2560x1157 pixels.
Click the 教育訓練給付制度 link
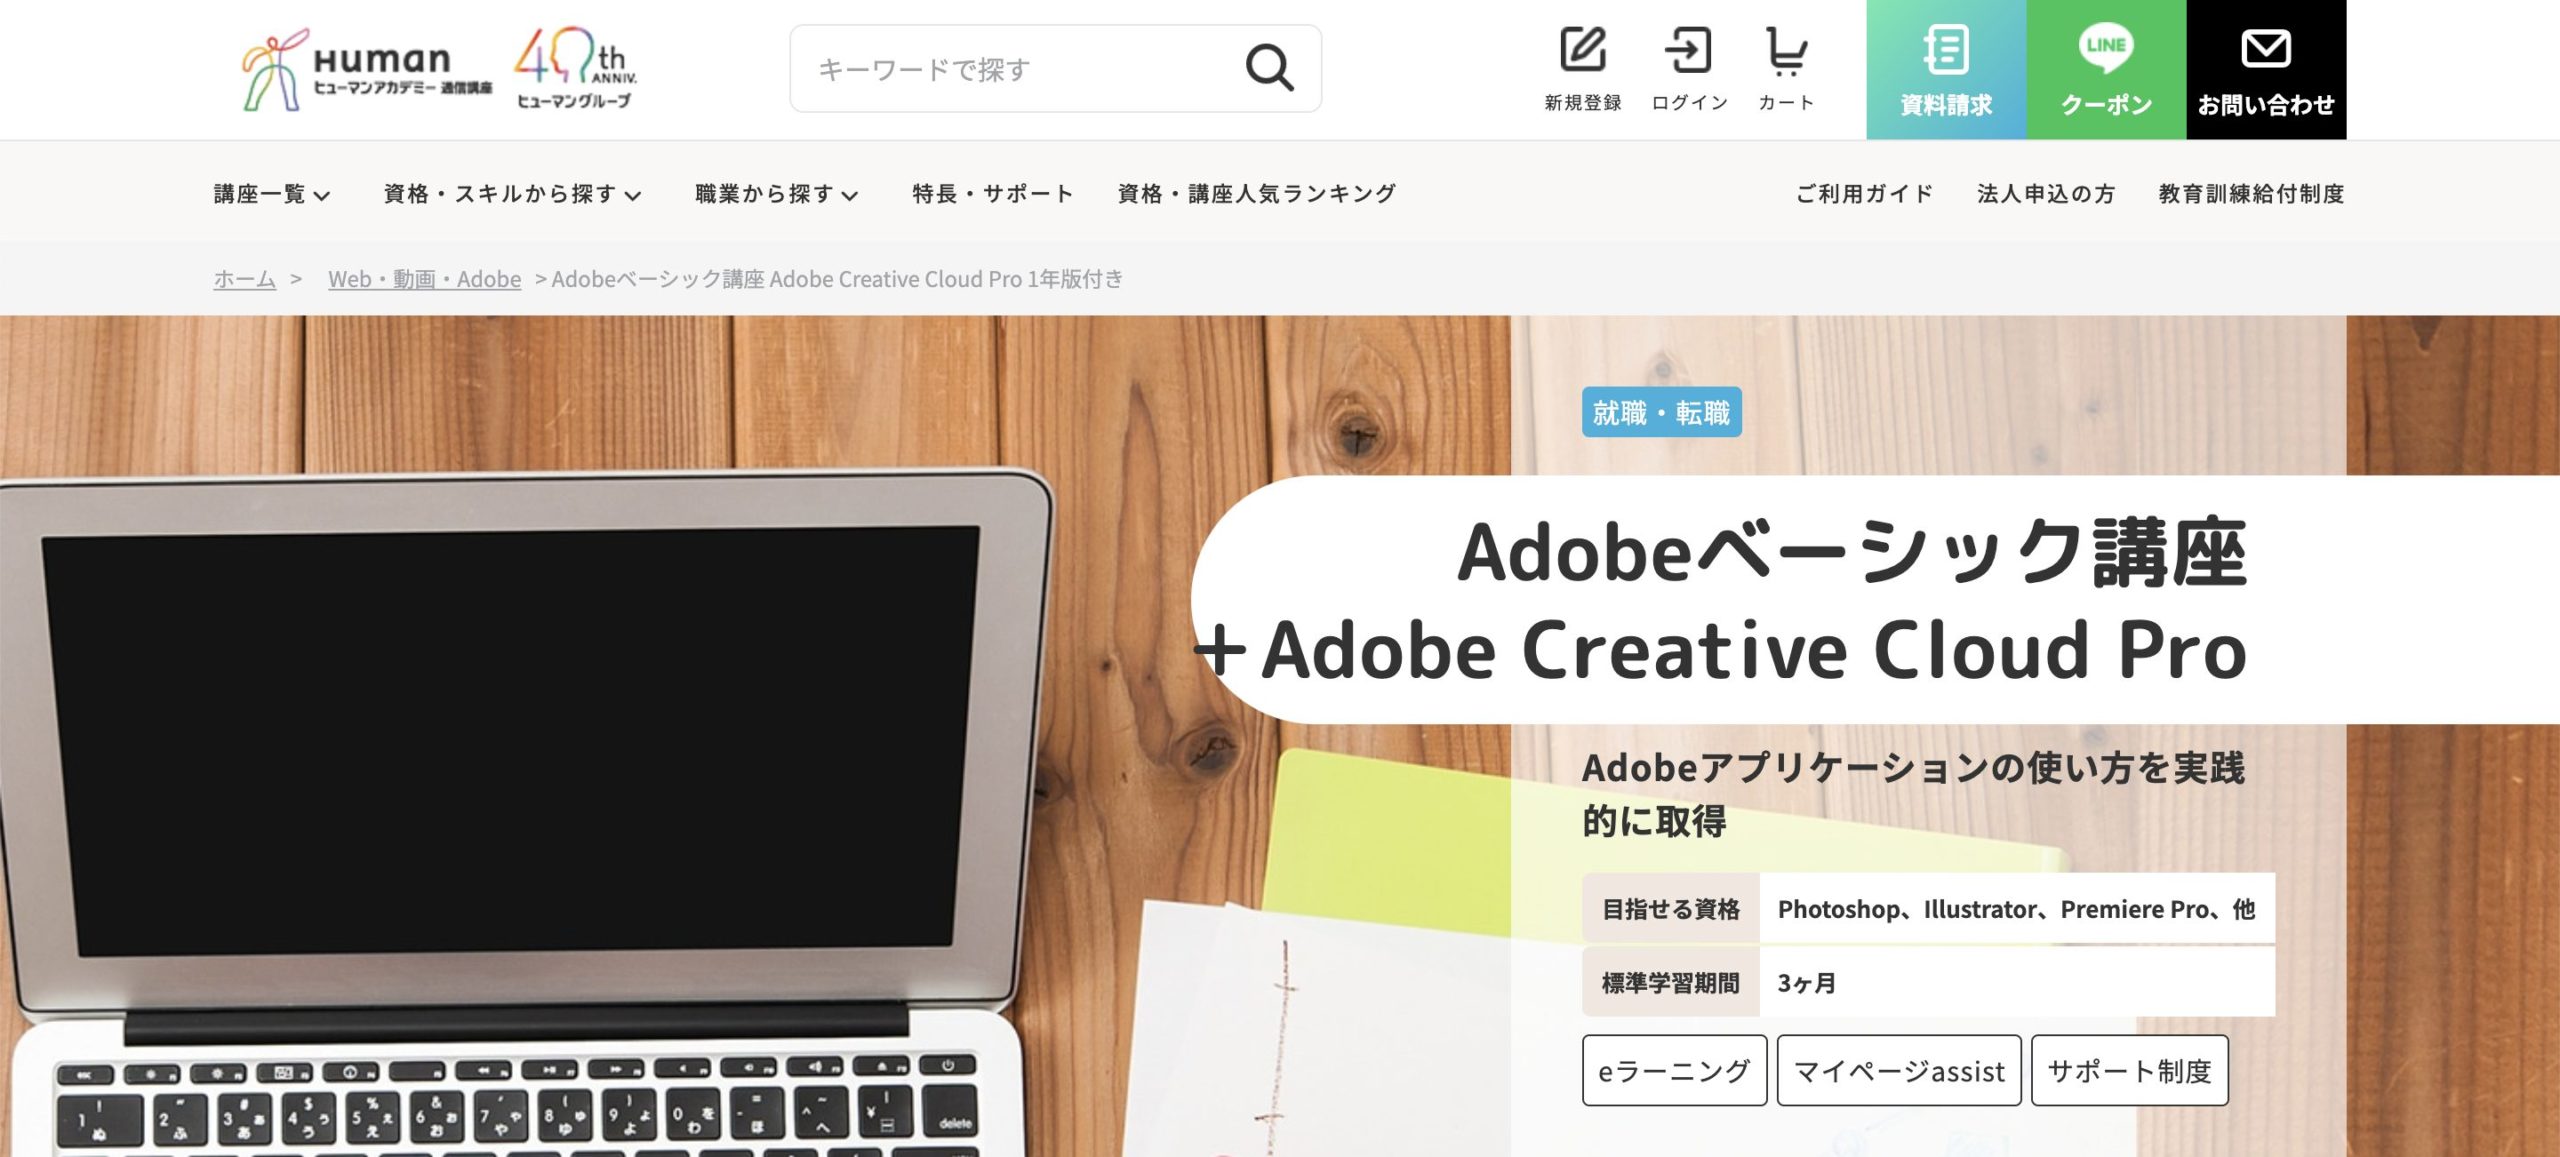click(x=2251, y=194)
